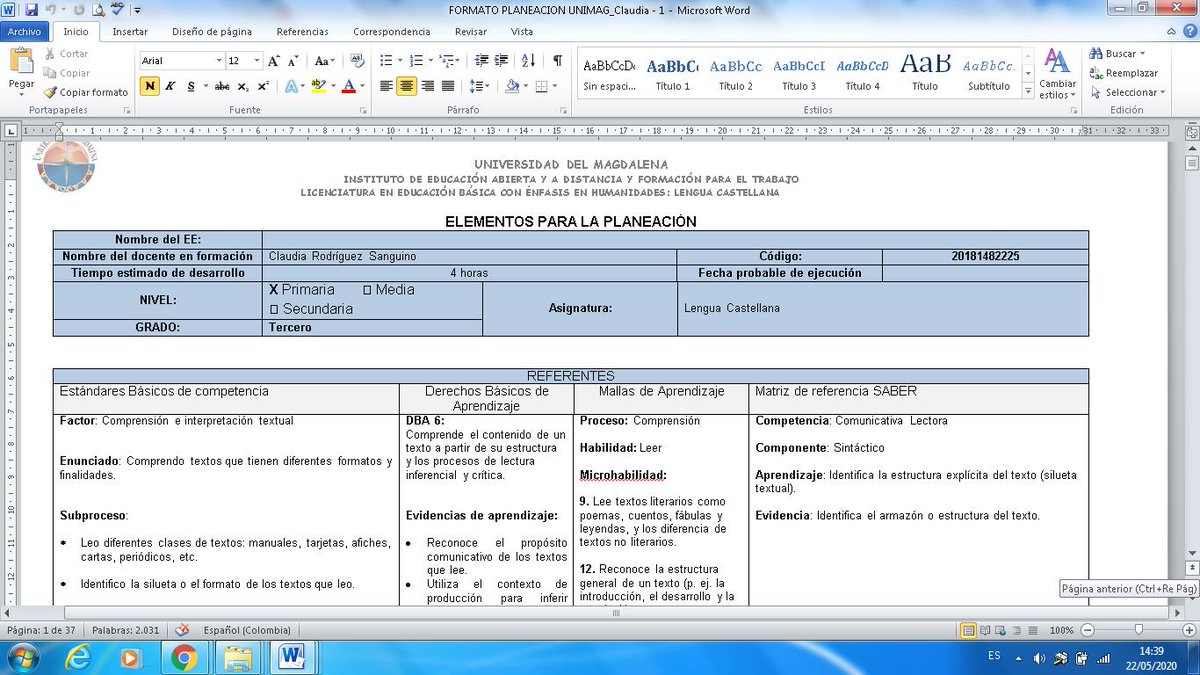Shrink font size with shrink font icon
Screen dimensions: 1200x675
295,61
